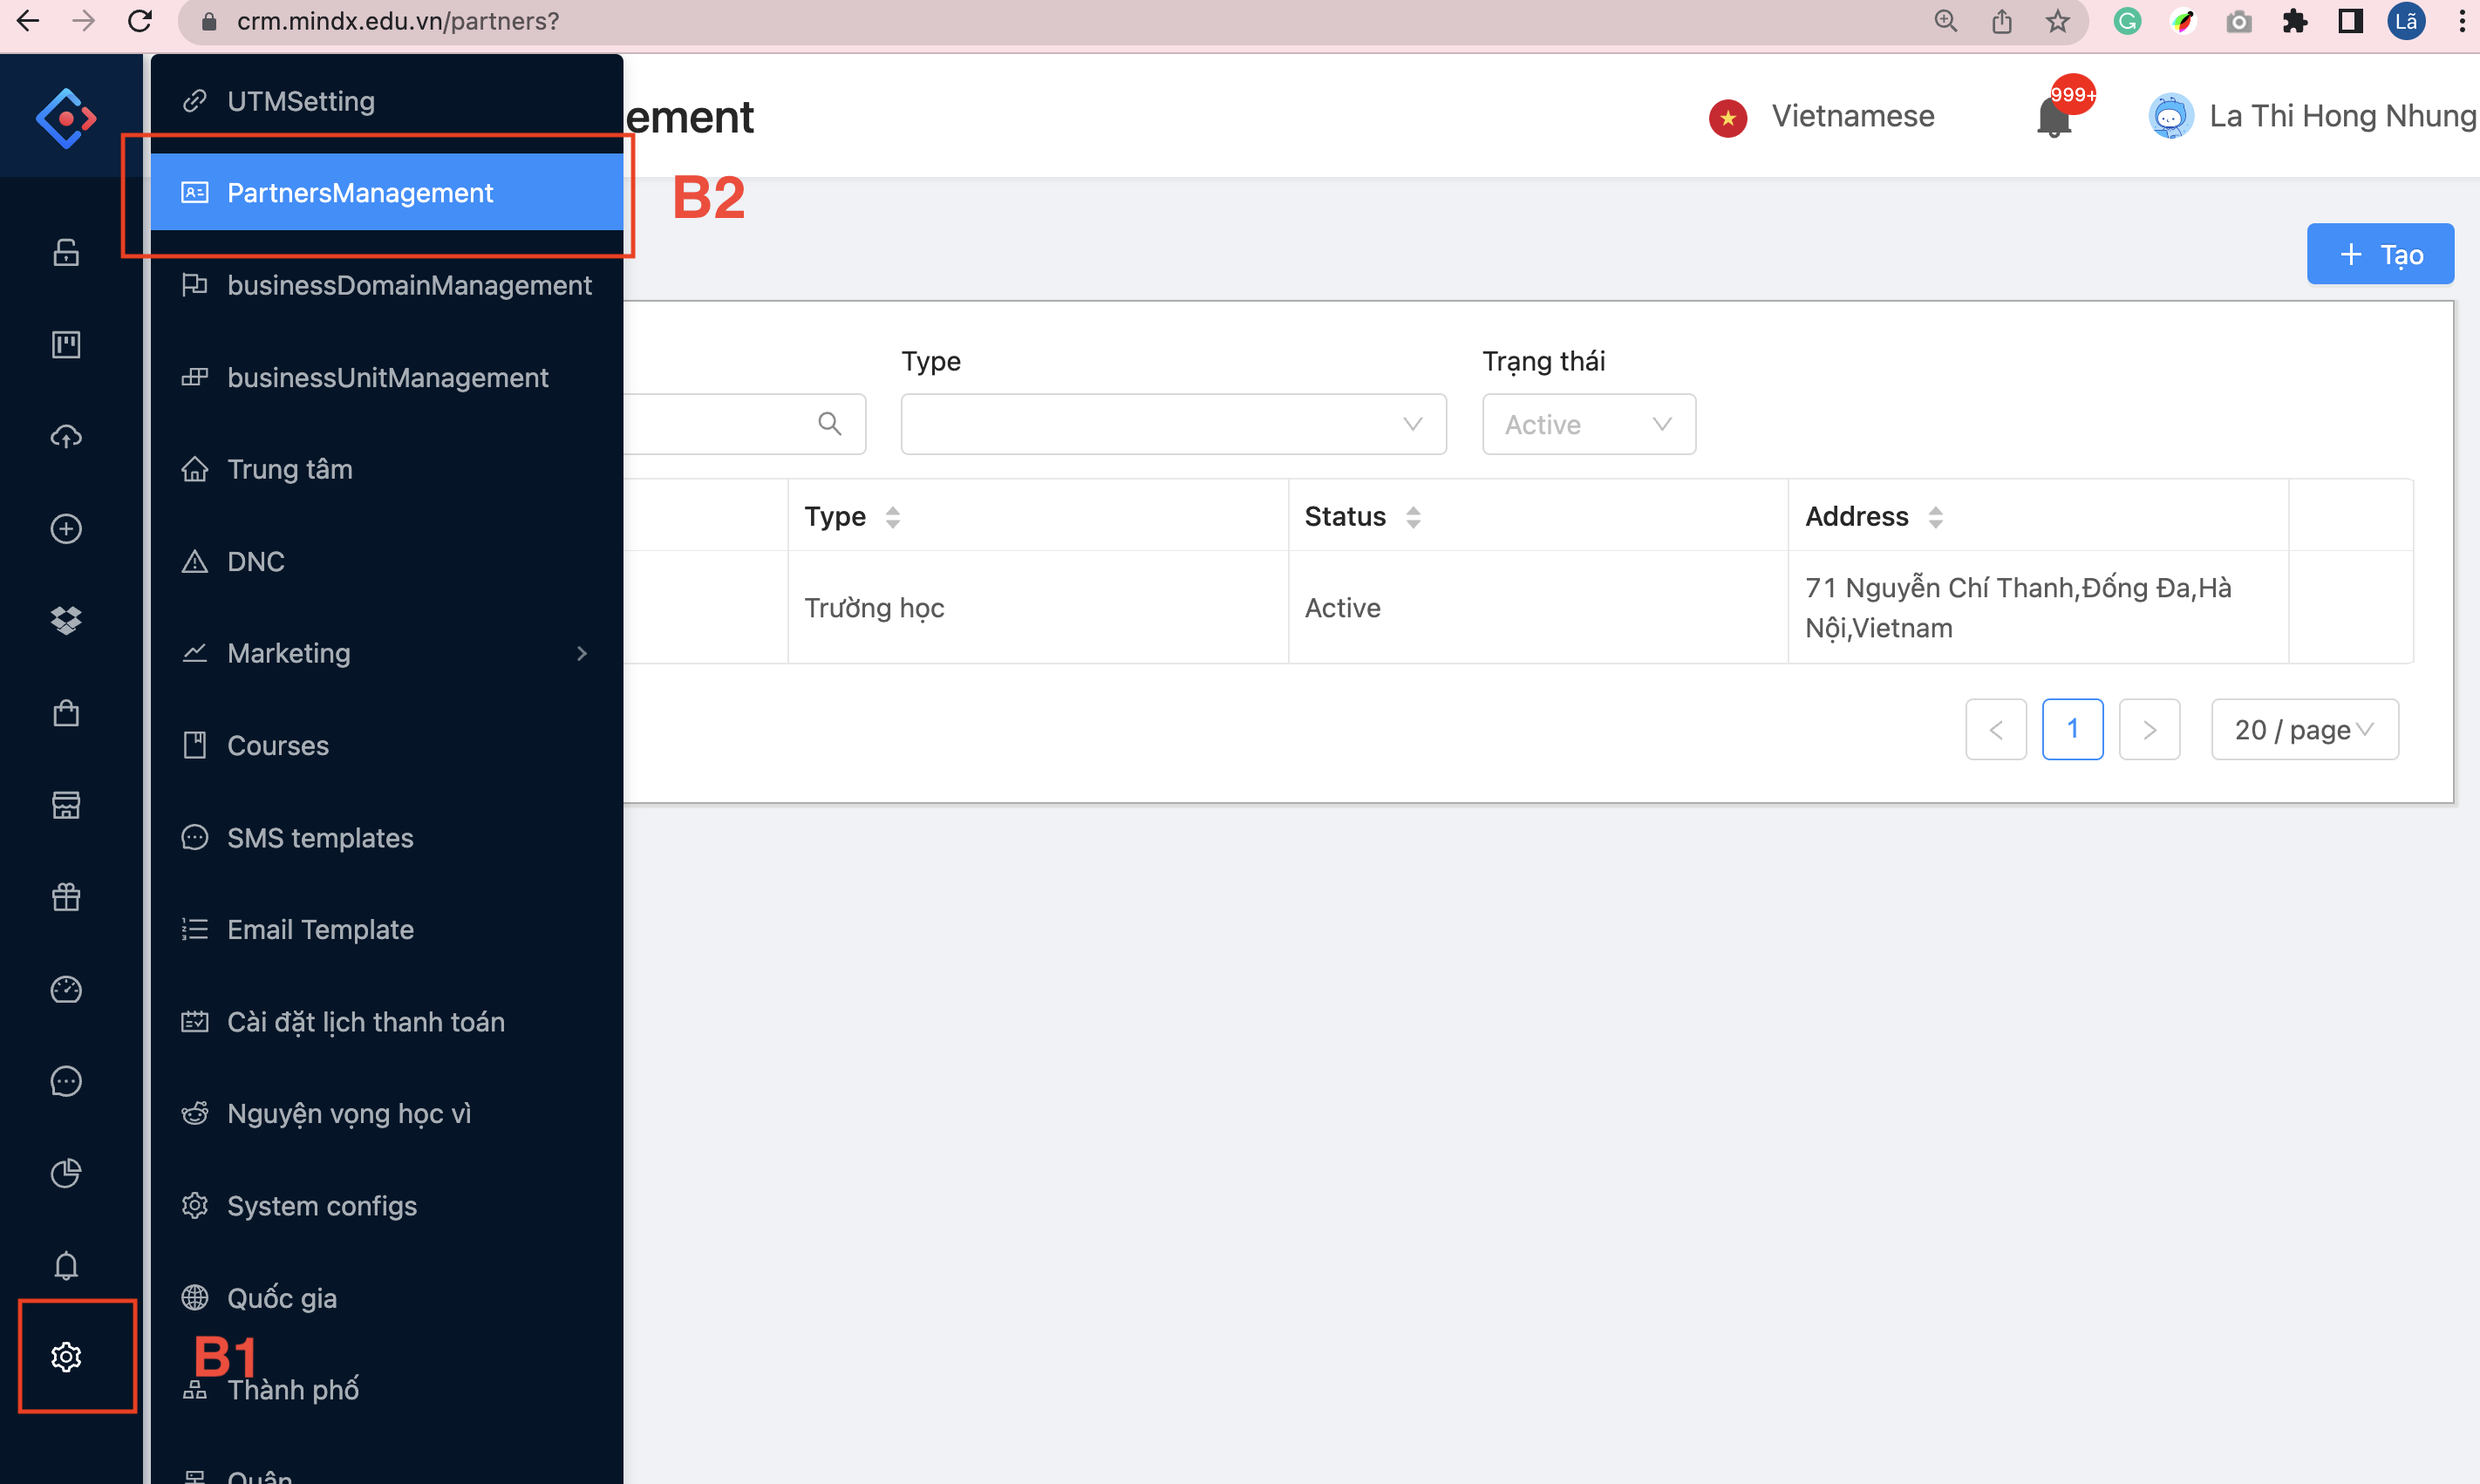
Task: Click the search magnifier in filter field
Action: pos(829,423)
